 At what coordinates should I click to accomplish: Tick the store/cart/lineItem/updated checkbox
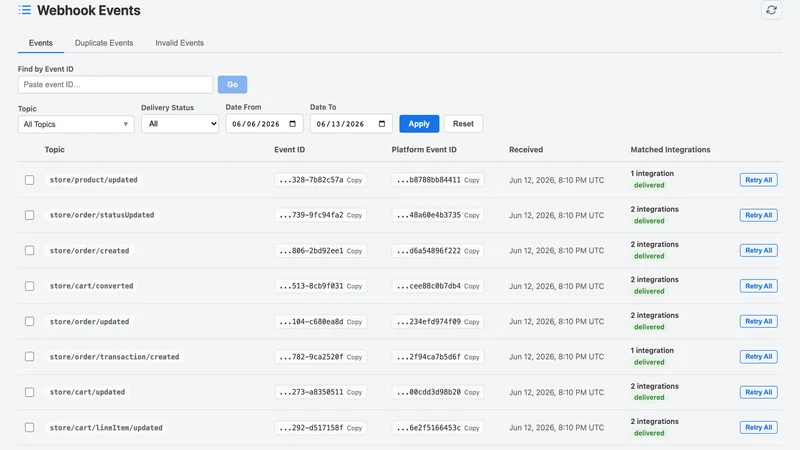point(30,428)
